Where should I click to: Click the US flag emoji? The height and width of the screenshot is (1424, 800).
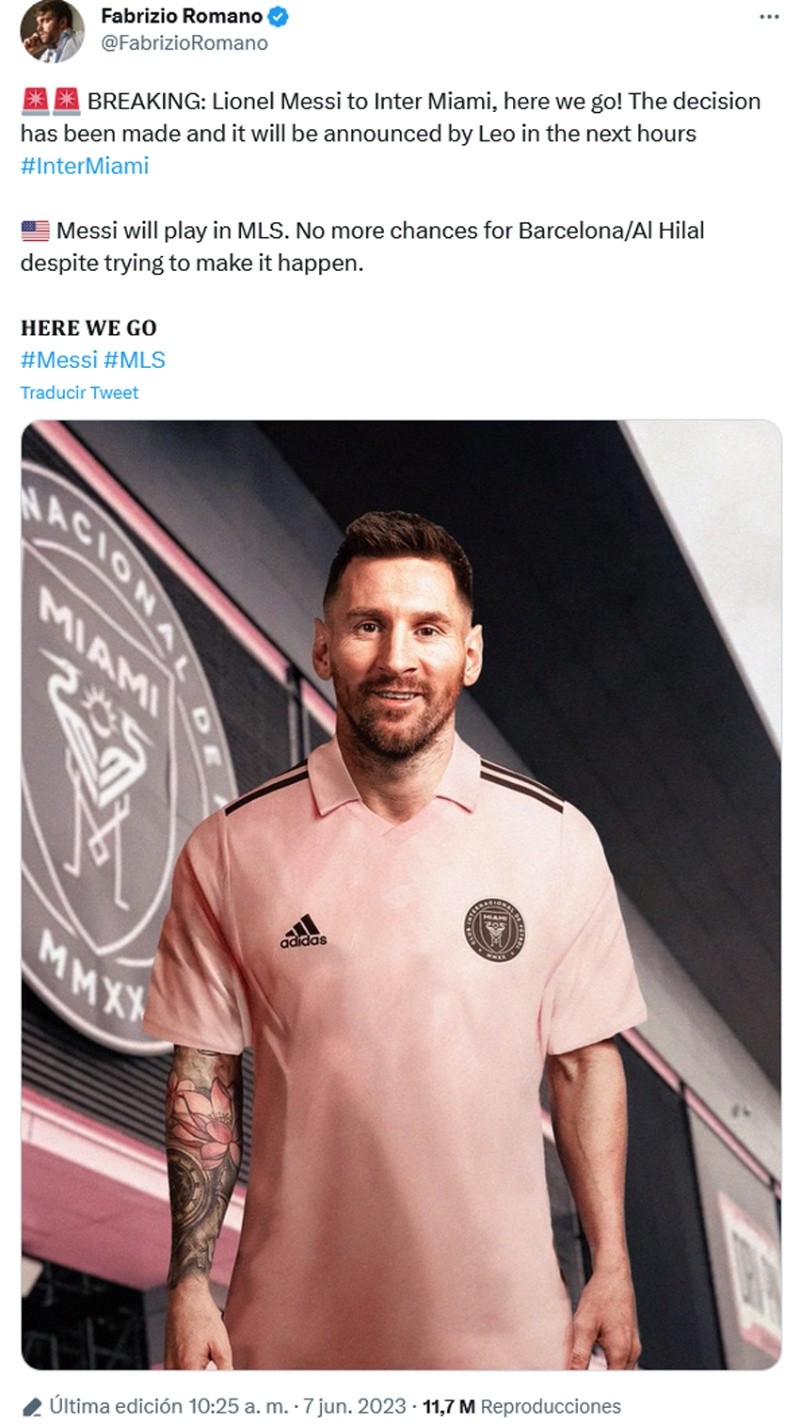(x=35, y=231)
